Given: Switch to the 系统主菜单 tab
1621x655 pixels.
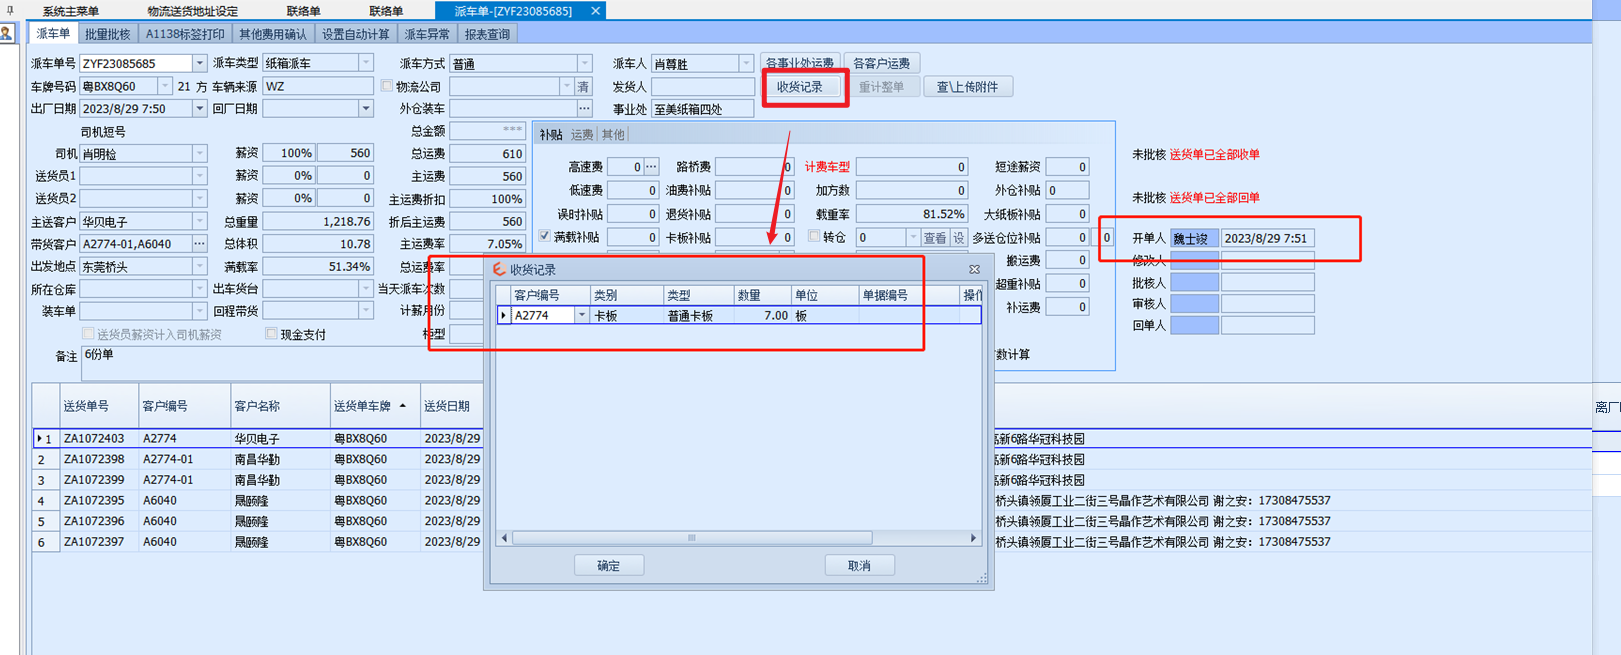Looking at the screenshot, I should [x=70, y=11].
